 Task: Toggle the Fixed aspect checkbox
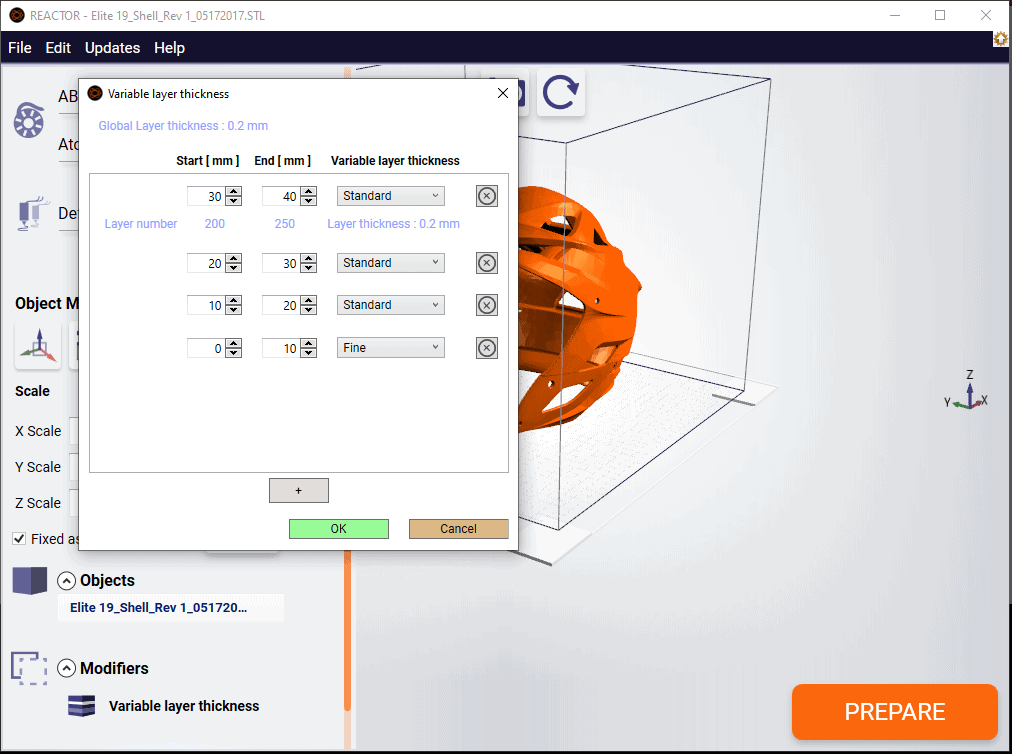point(19,538)
